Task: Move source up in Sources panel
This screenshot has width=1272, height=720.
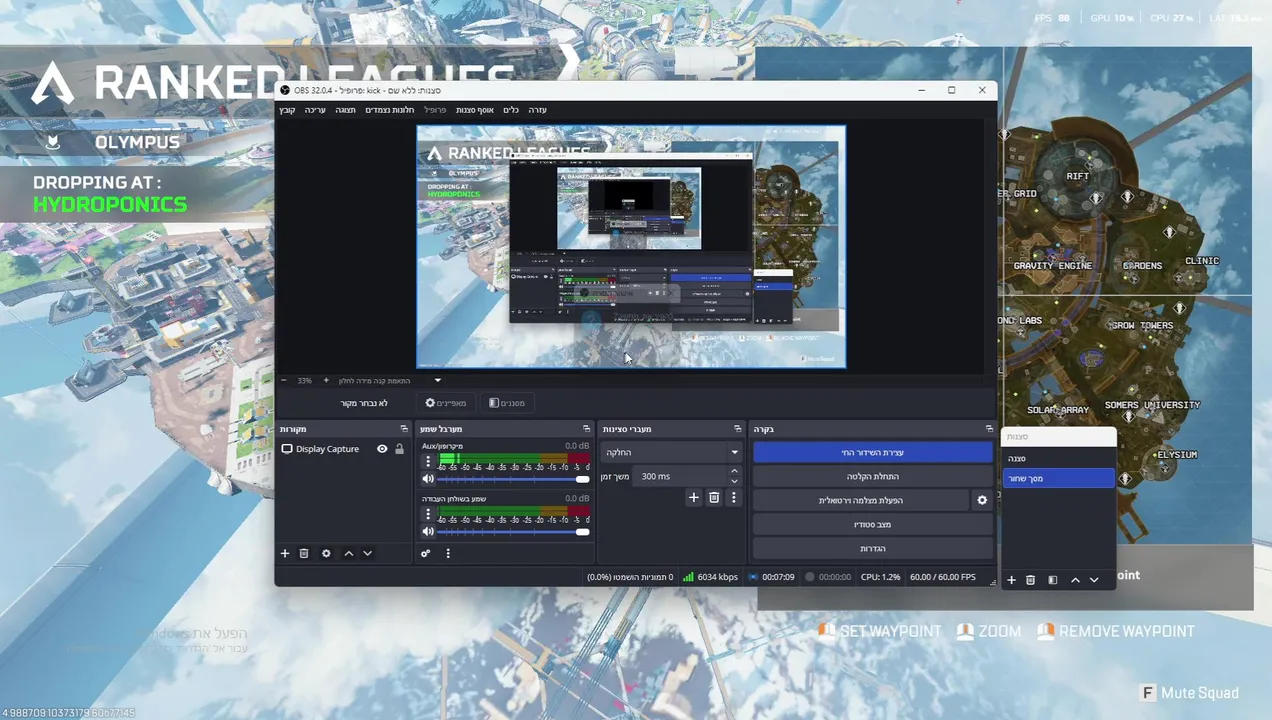Action: point(349,553)
